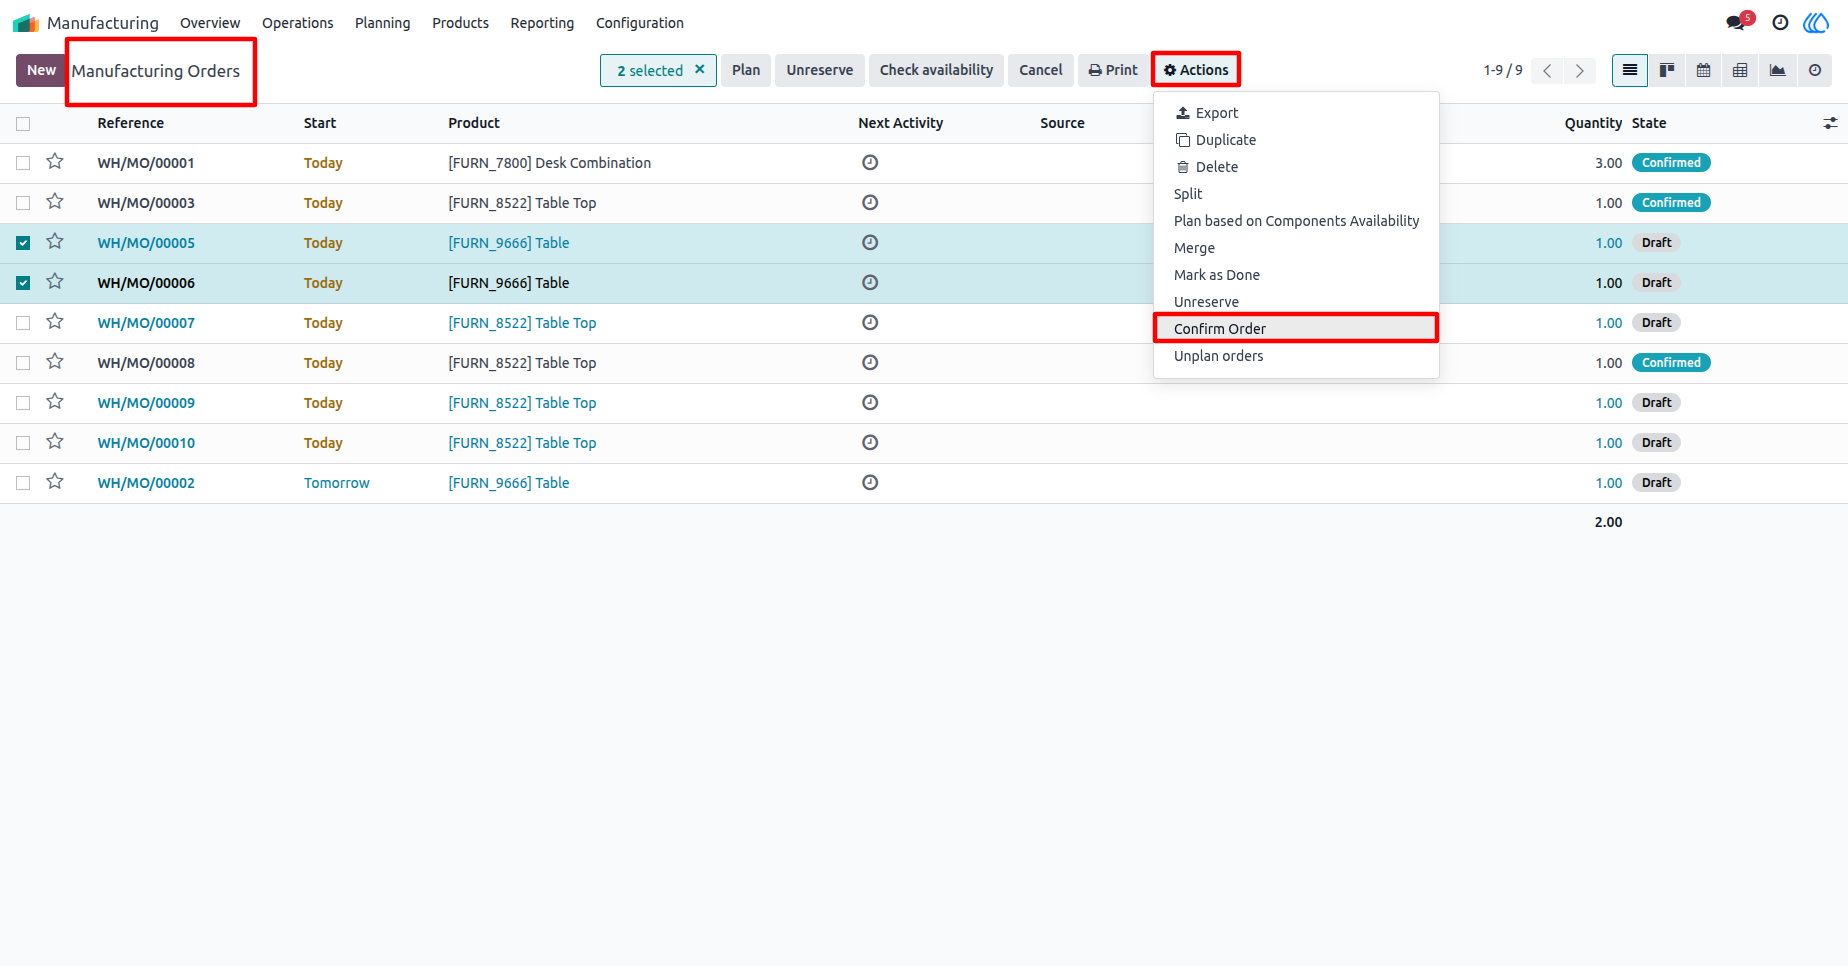Select Export in the Actions menu
1848x966 pixels.
pyautogui.click(x=1296, y=113)
